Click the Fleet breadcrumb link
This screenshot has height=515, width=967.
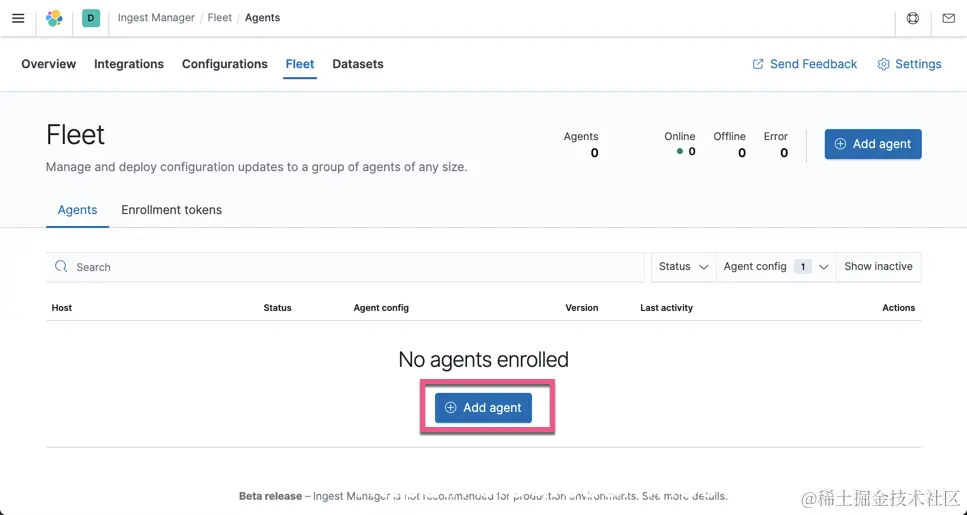coord(220,18)
